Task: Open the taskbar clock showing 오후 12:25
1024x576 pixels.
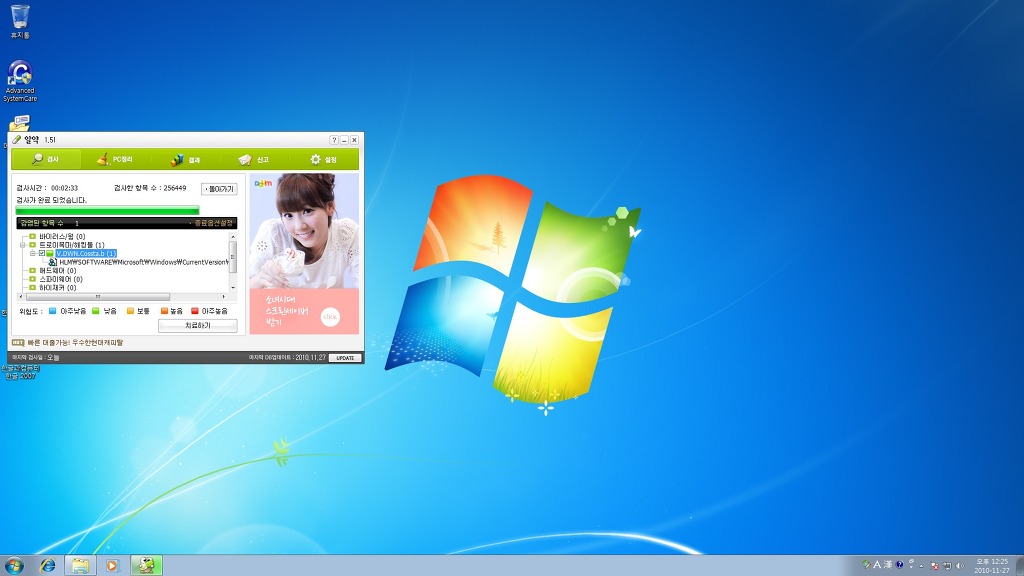Action: point(992,566)
